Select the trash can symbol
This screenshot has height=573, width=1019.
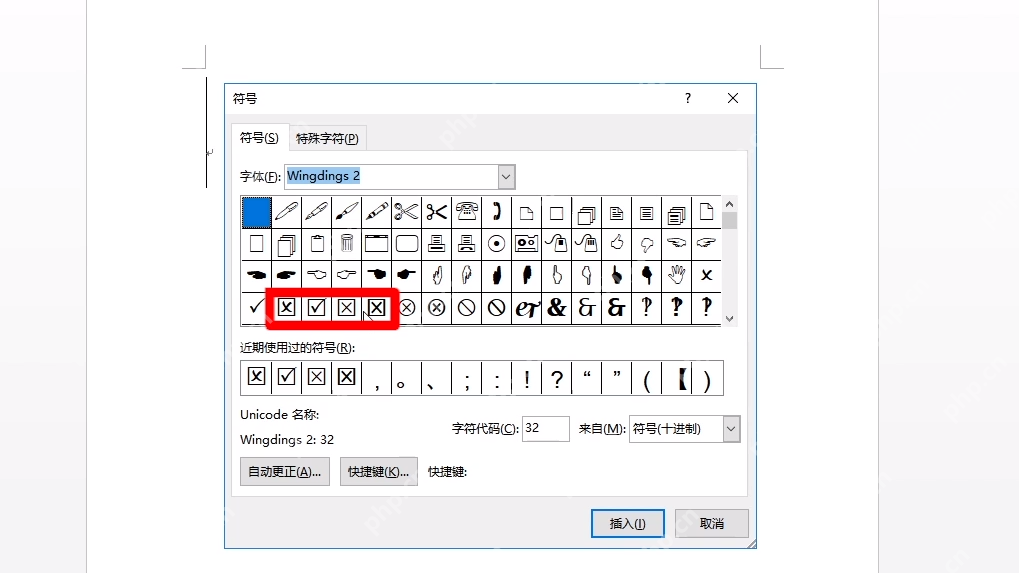pyautogui.click(x=346, y=244)
